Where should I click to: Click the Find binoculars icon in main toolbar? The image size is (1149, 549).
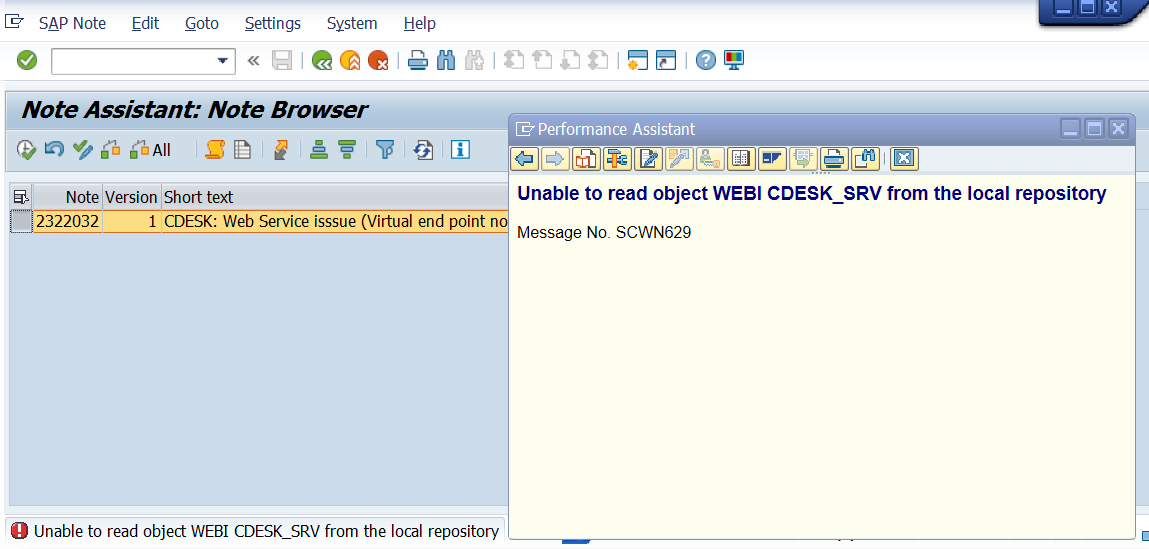pos(446,61)
